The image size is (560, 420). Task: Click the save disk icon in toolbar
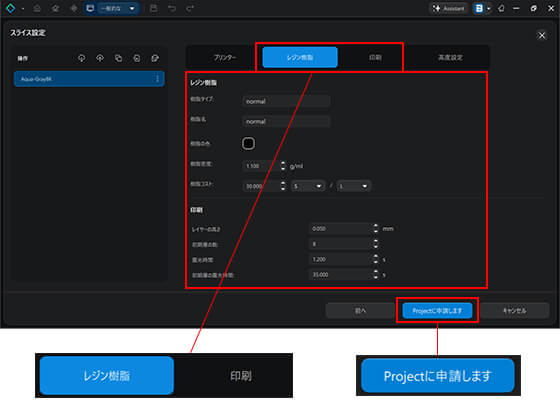tap(154, 8)
